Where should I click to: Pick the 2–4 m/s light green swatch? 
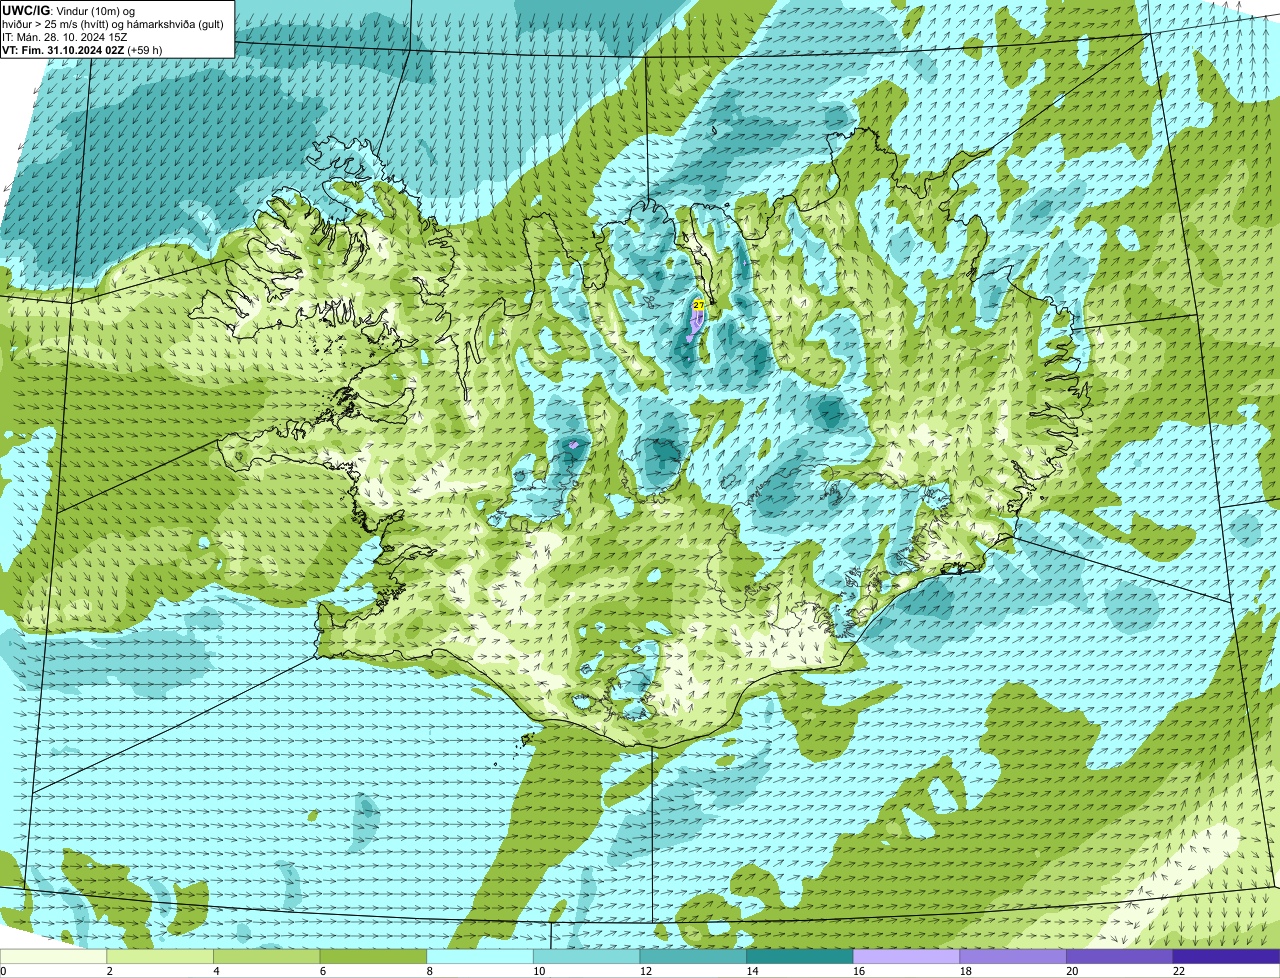point(160,956)
